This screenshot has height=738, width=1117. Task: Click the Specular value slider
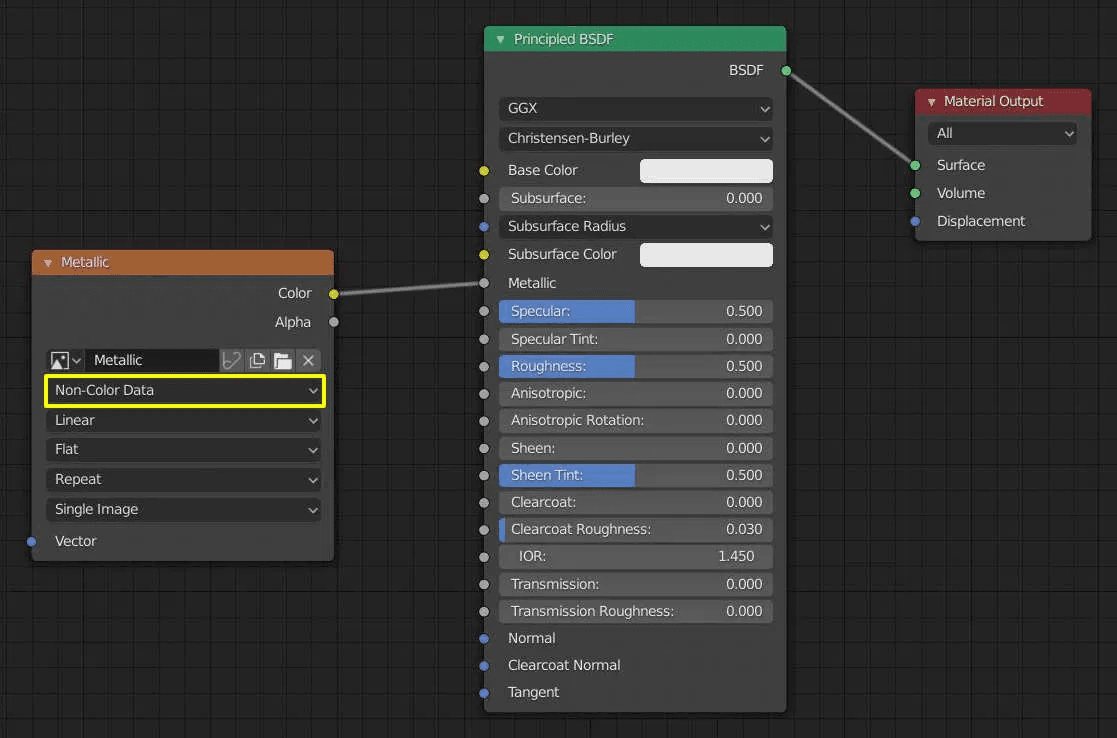point(635,311)
